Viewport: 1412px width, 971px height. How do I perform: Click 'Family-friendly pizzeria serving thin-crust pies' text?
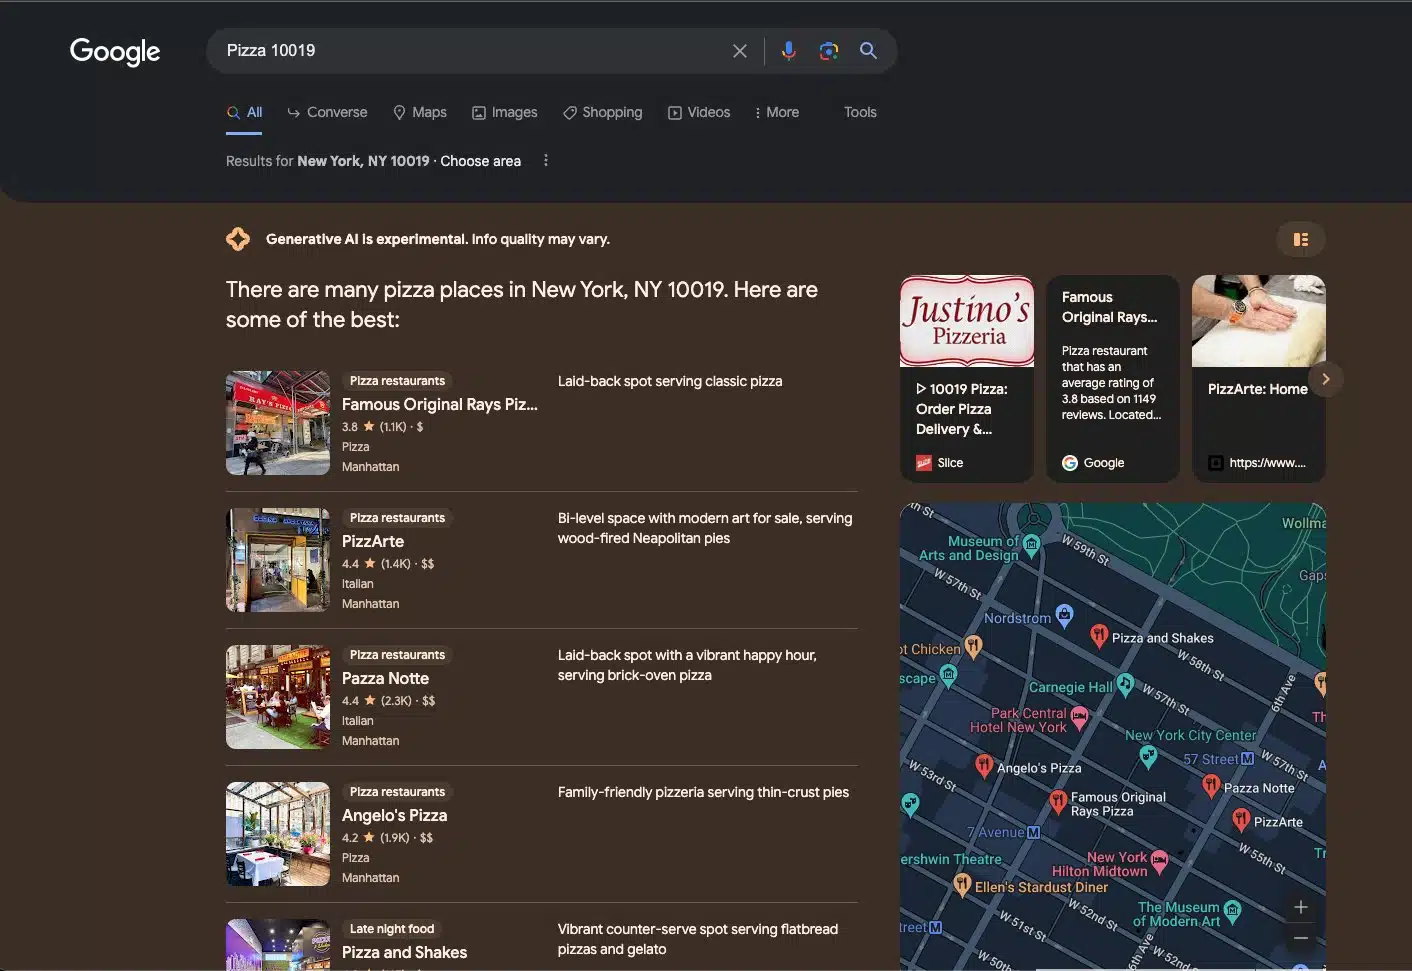(x=703, y=792)
